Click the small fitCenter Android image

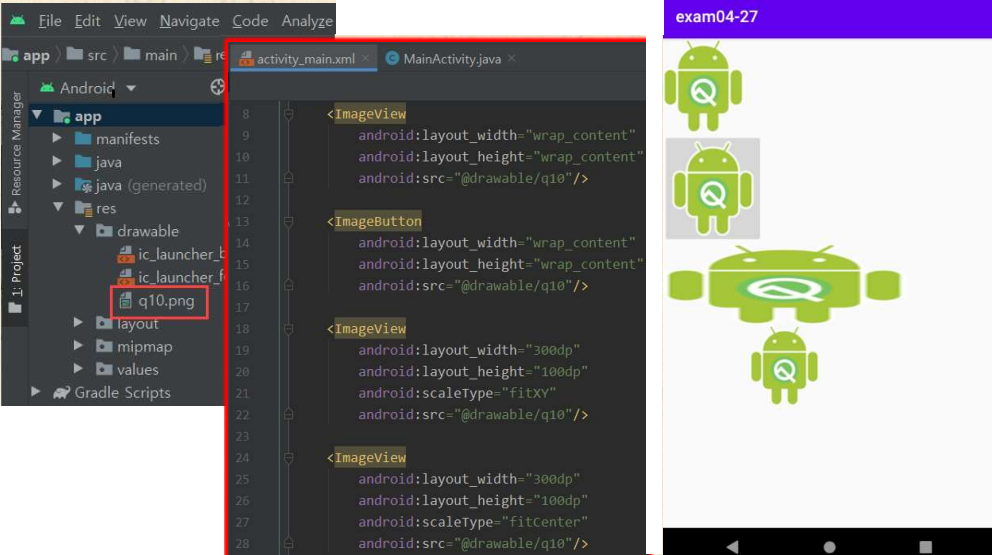coord(784,366)
